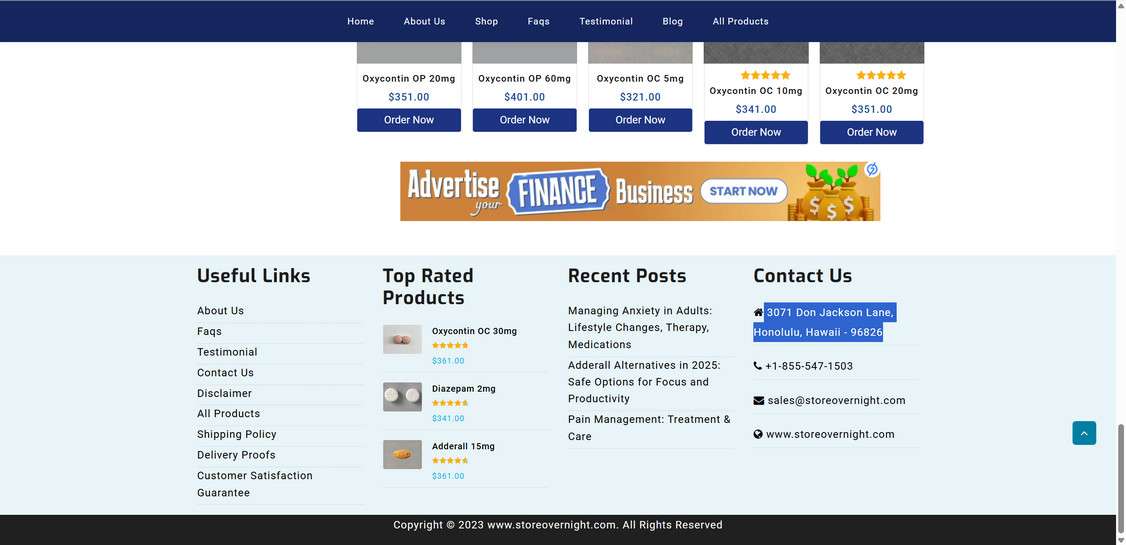Click Order Now for Oxycontin OP 60mg
Screen dimensions: 1126x545
point(524,120)
